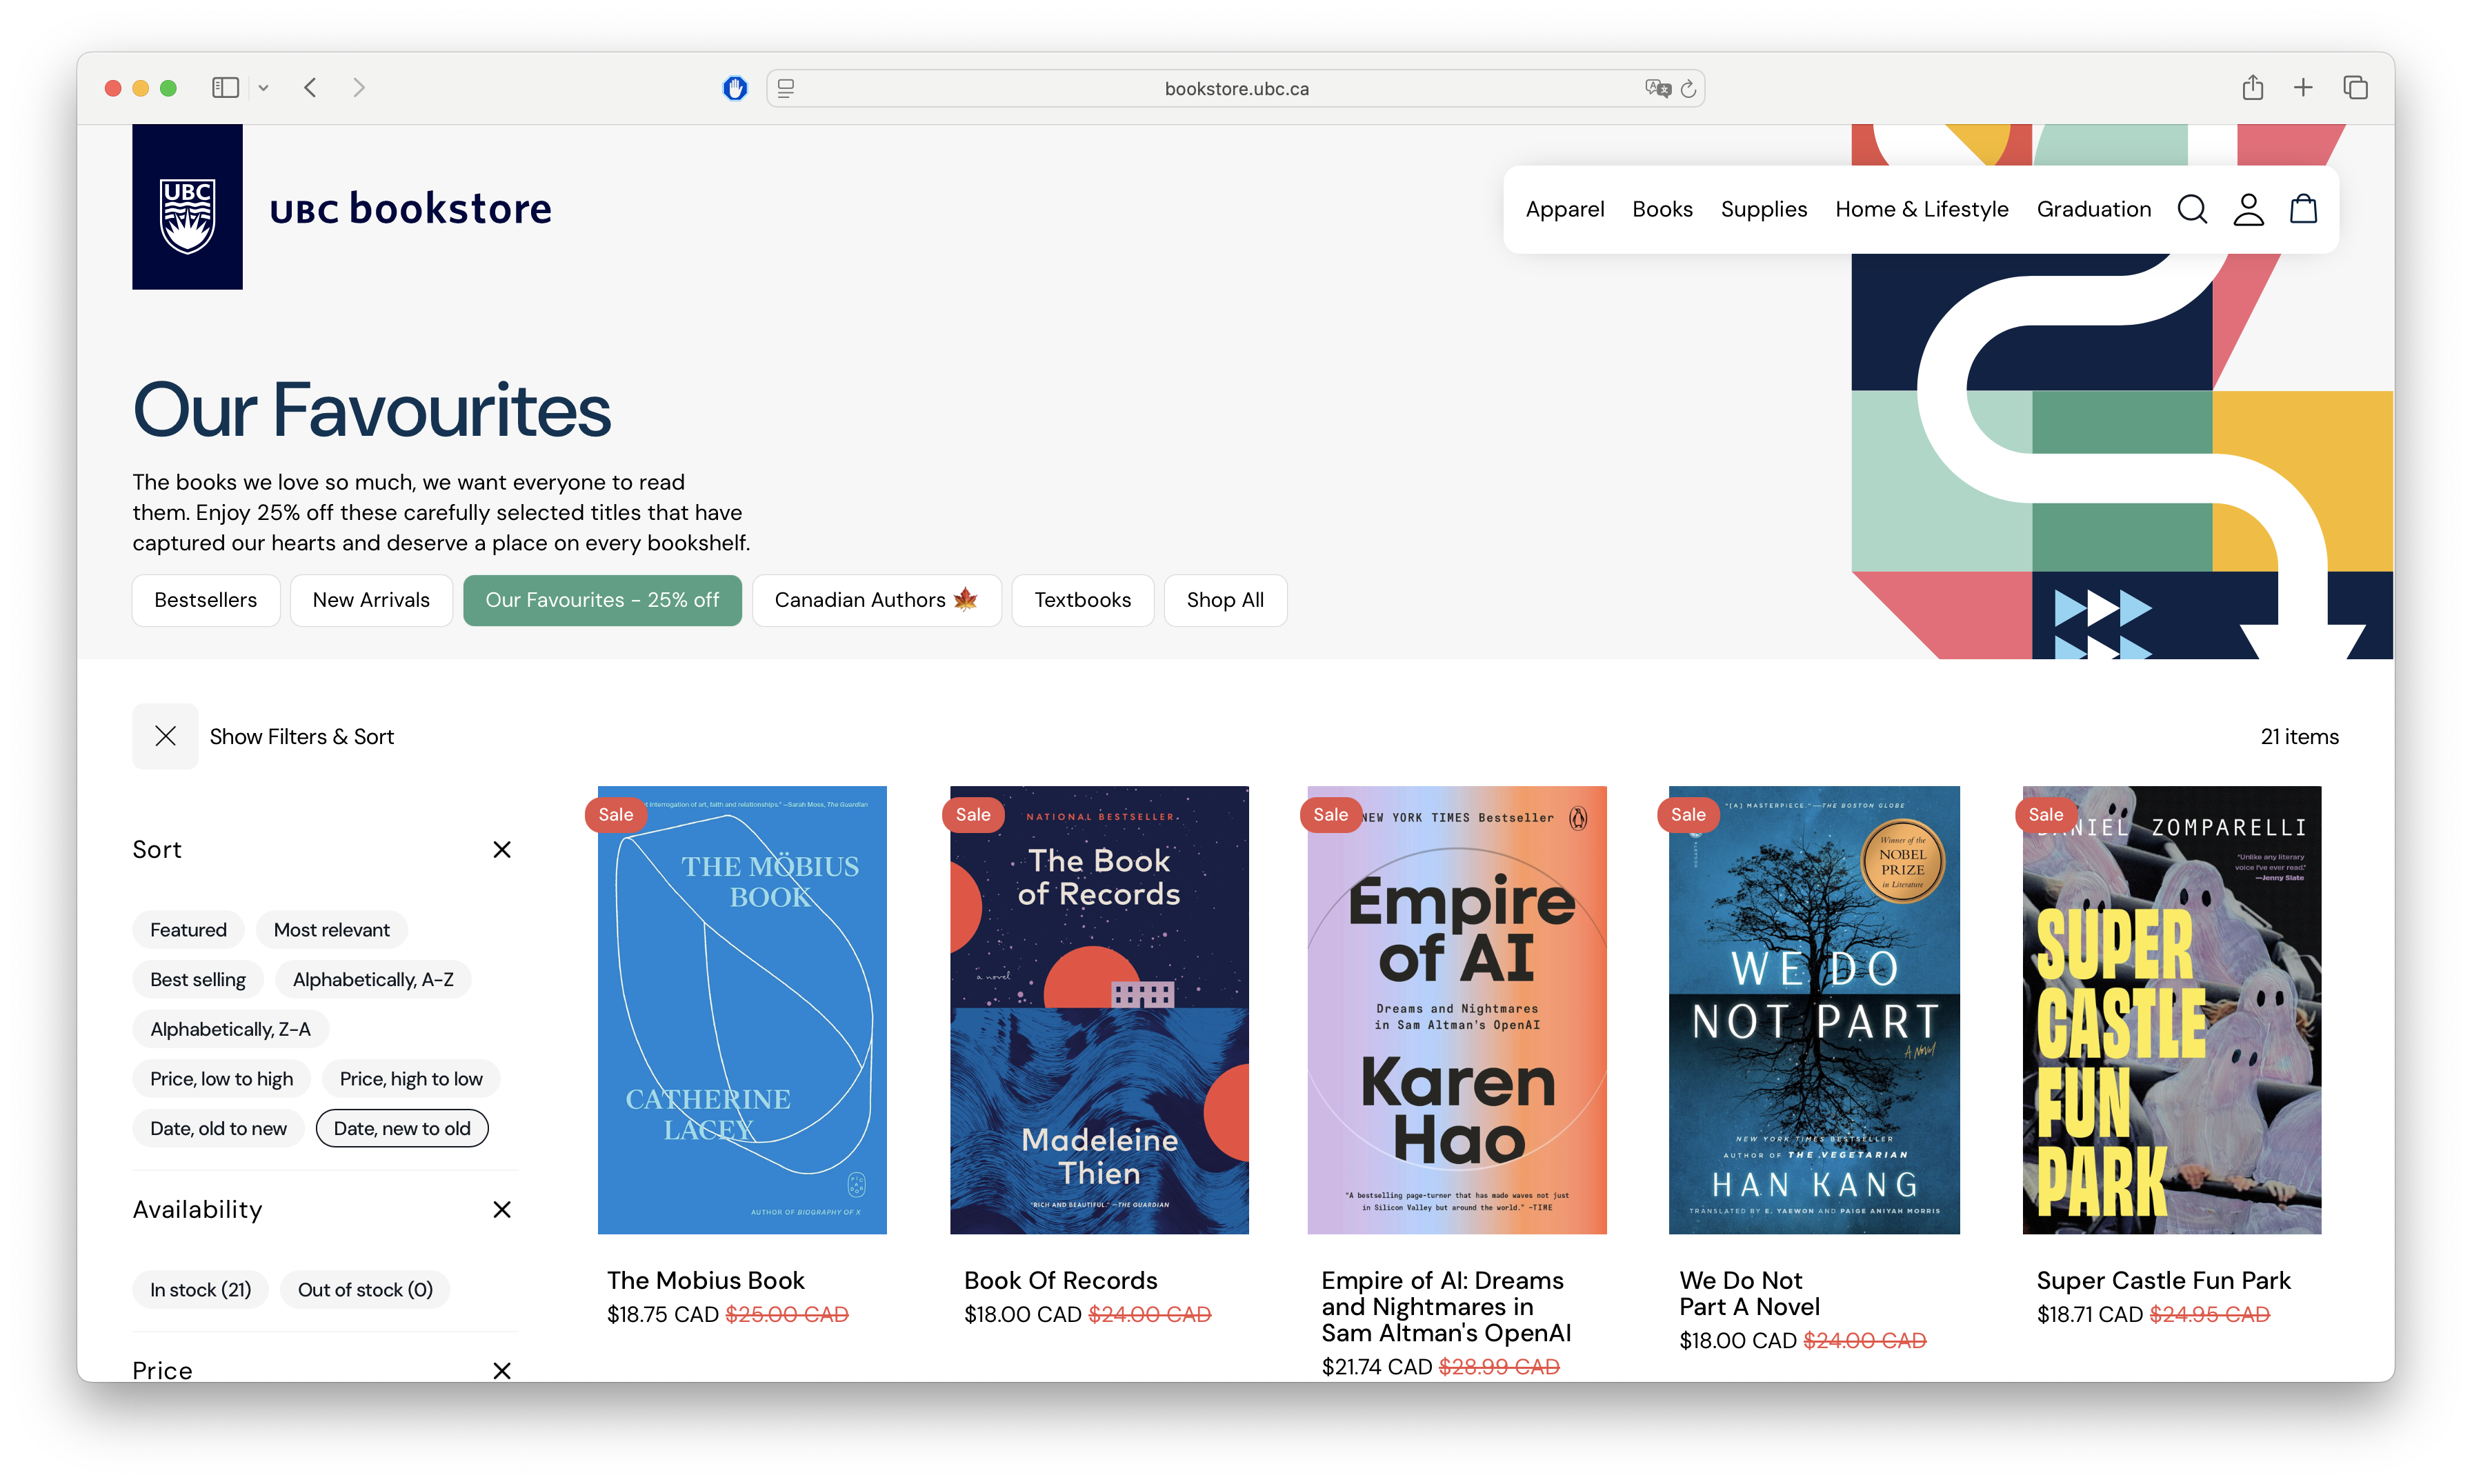Reload the page with the refresh icon

[1689, 88]
